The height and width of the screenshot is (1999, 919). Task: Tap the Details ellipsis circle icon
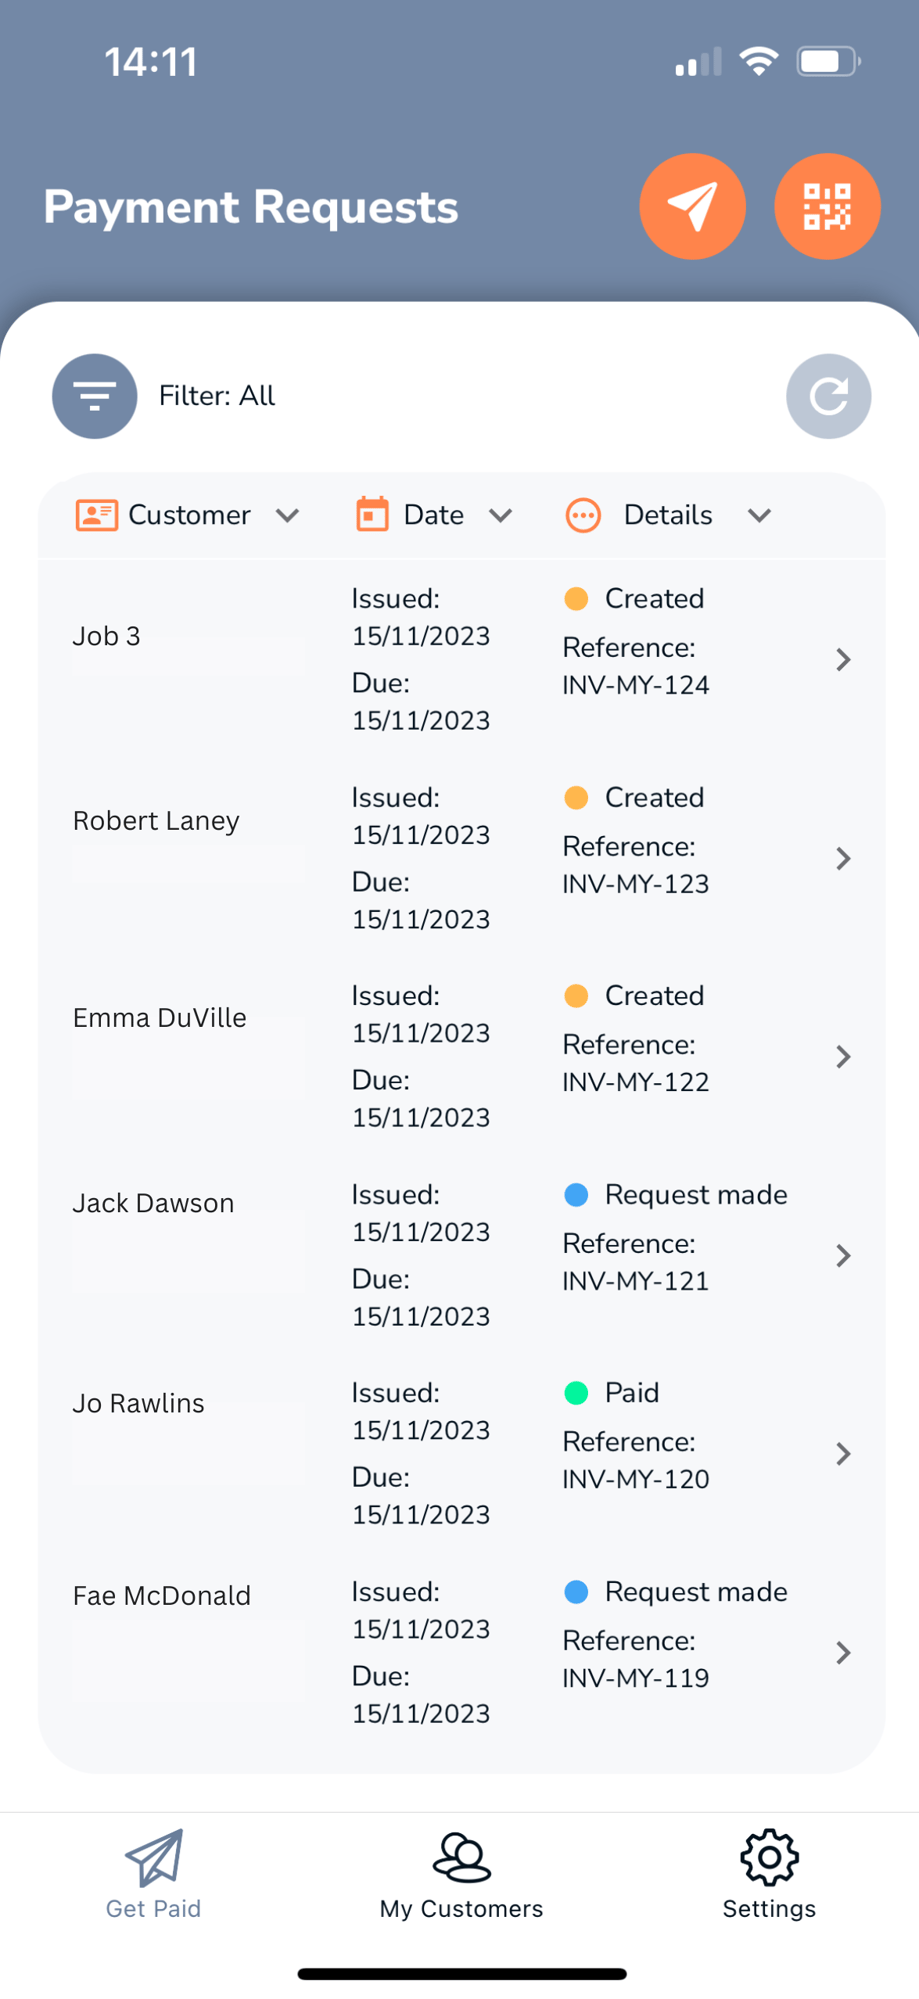coord(583,515)
